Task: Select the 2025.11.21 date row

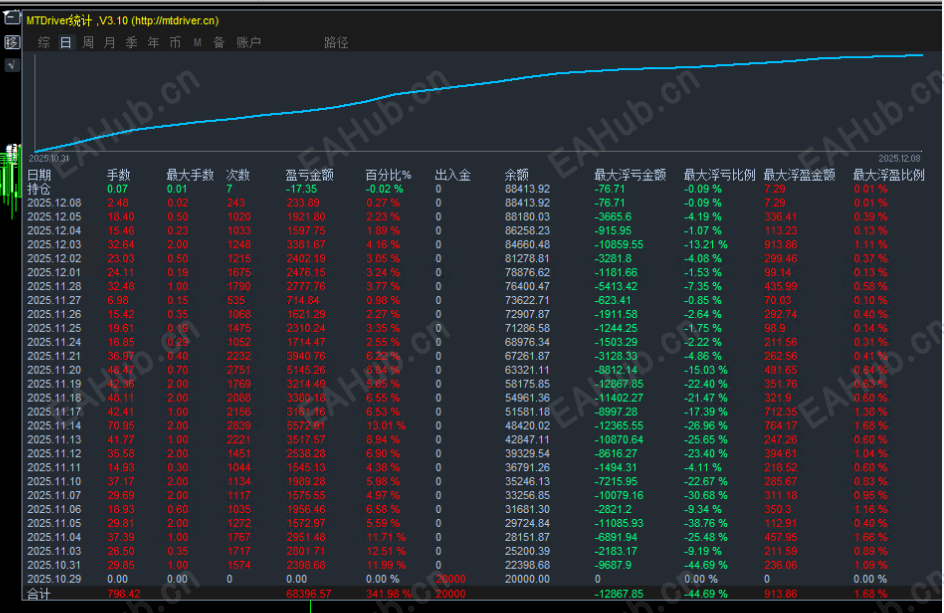Action: click(x=54, y=356)
